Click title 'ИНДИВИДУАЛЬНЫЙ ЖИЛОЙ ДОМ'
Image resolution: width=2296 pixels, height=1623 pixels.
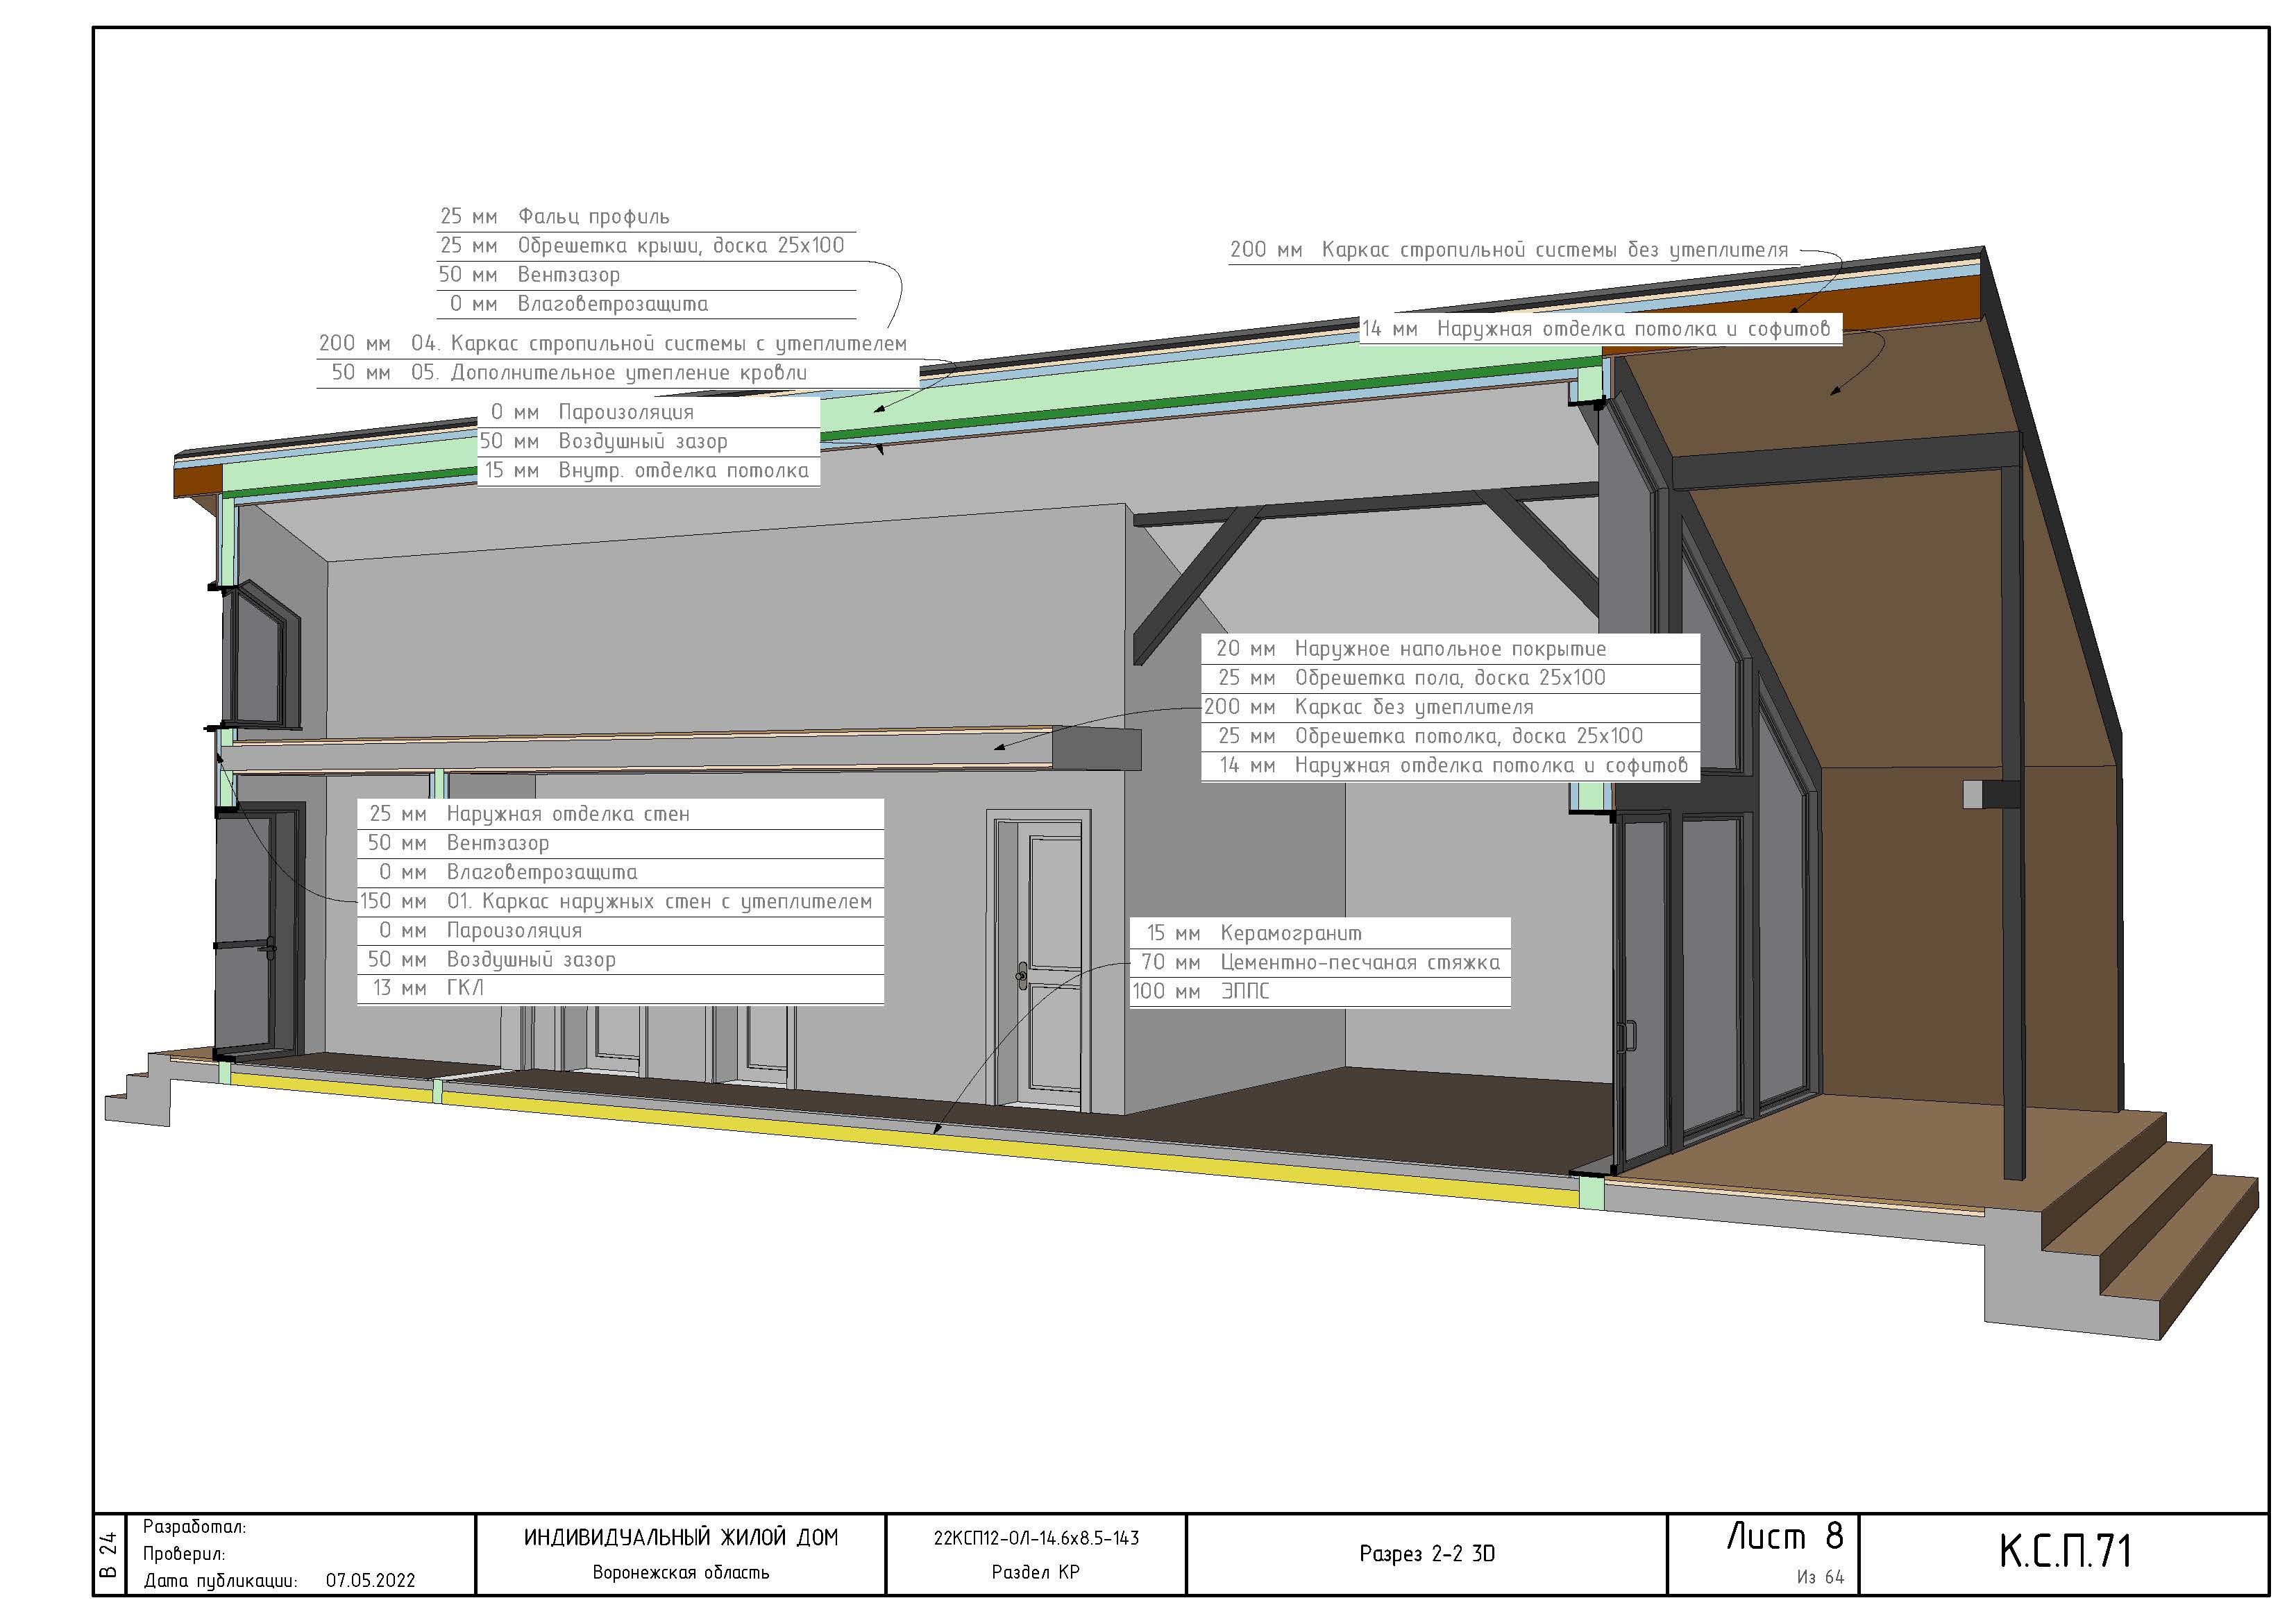pyautogui.click(x=680, y=1538)
